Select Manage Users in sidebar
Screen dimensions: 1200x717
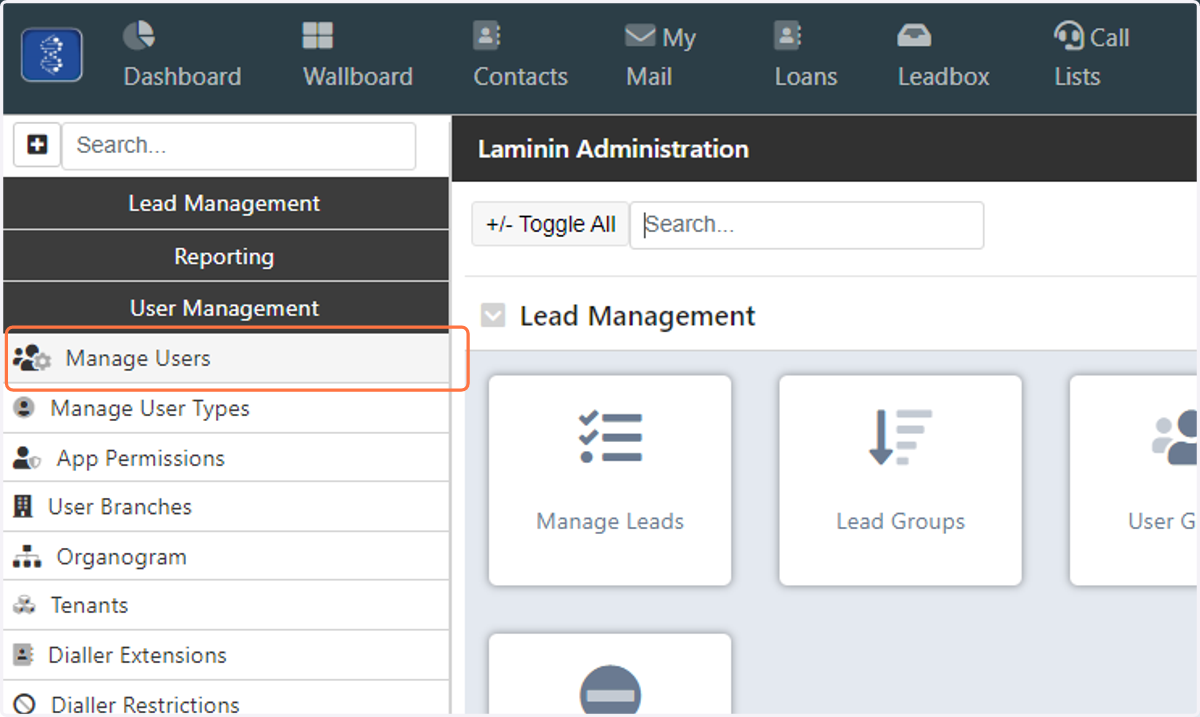pos(226,358)
